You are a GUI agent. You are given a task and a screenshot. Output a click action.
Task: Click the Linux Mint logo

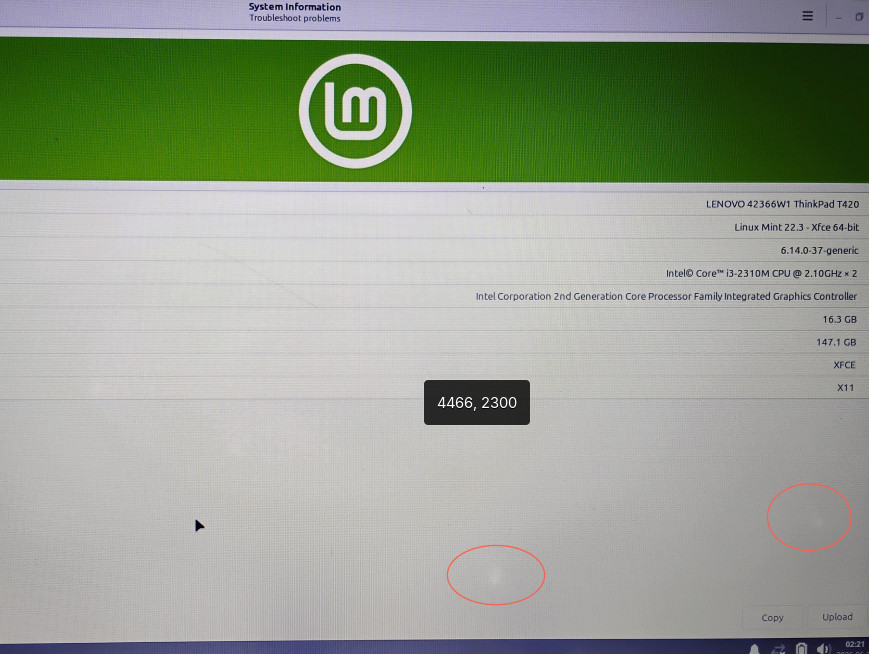point(355,111)
